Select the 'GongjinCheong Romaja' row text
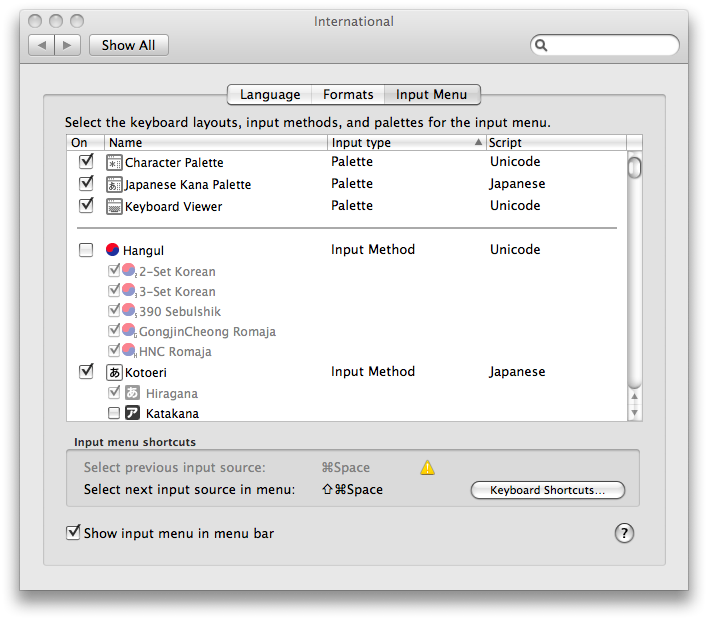This screenshot has width=708, height=620. (207, 331)
